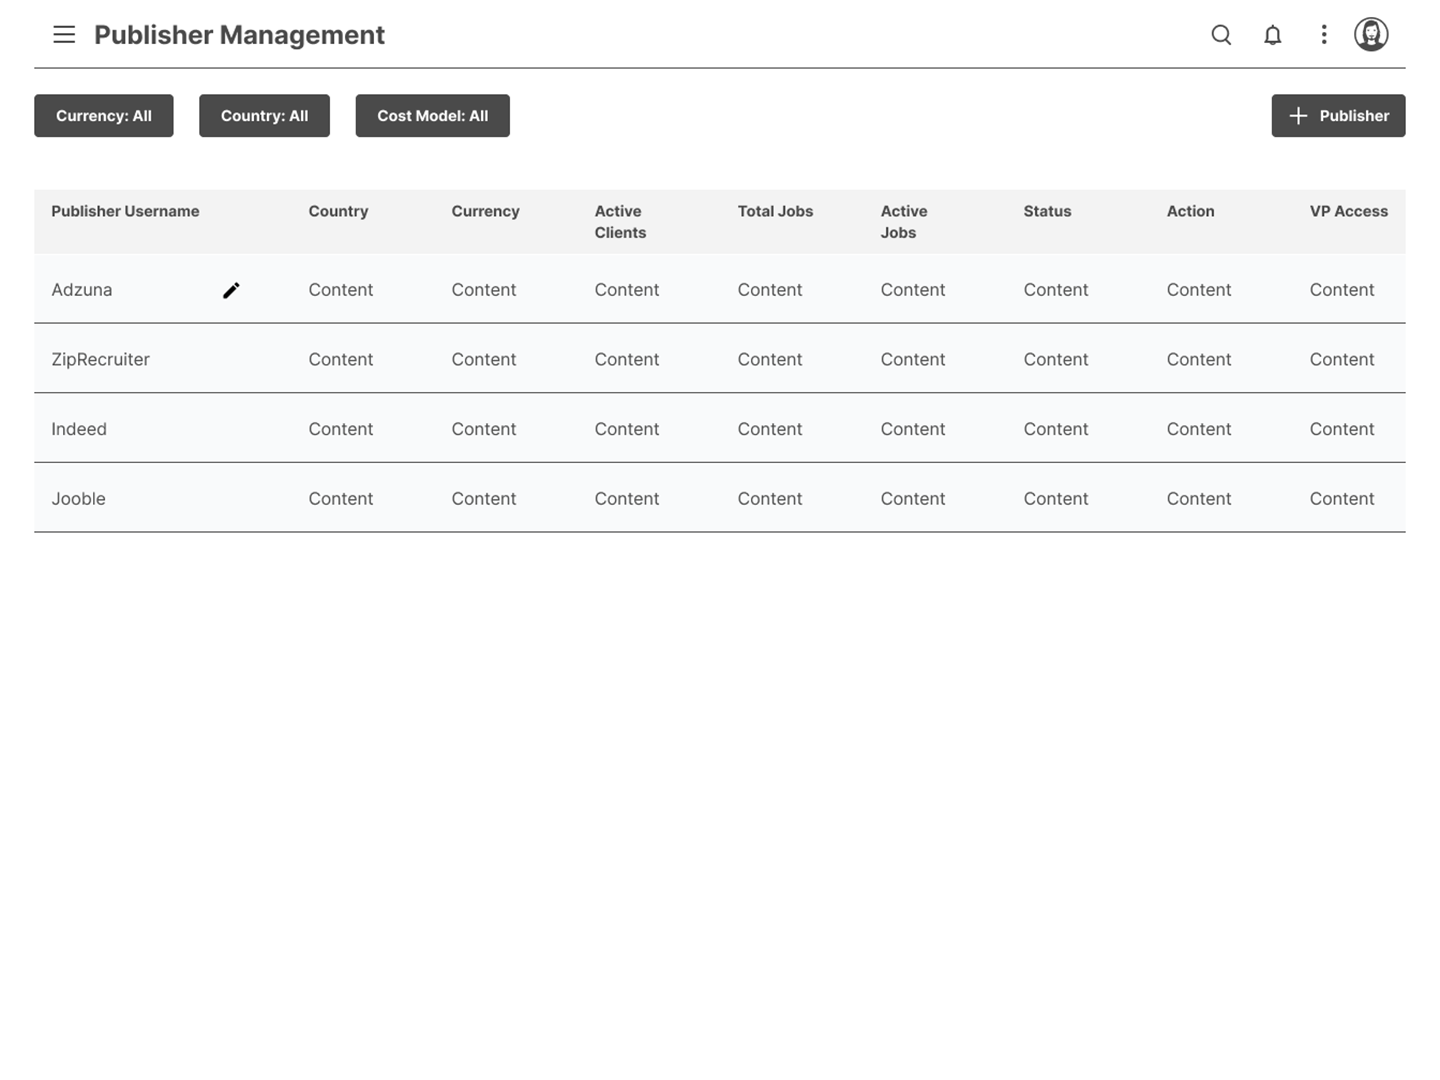Image resolution: width=1440 pixels, height=1080 pixels.
Task: Select the ZipRecruiter publisher row
Action: pyautogui.click(x=100, y=359)
